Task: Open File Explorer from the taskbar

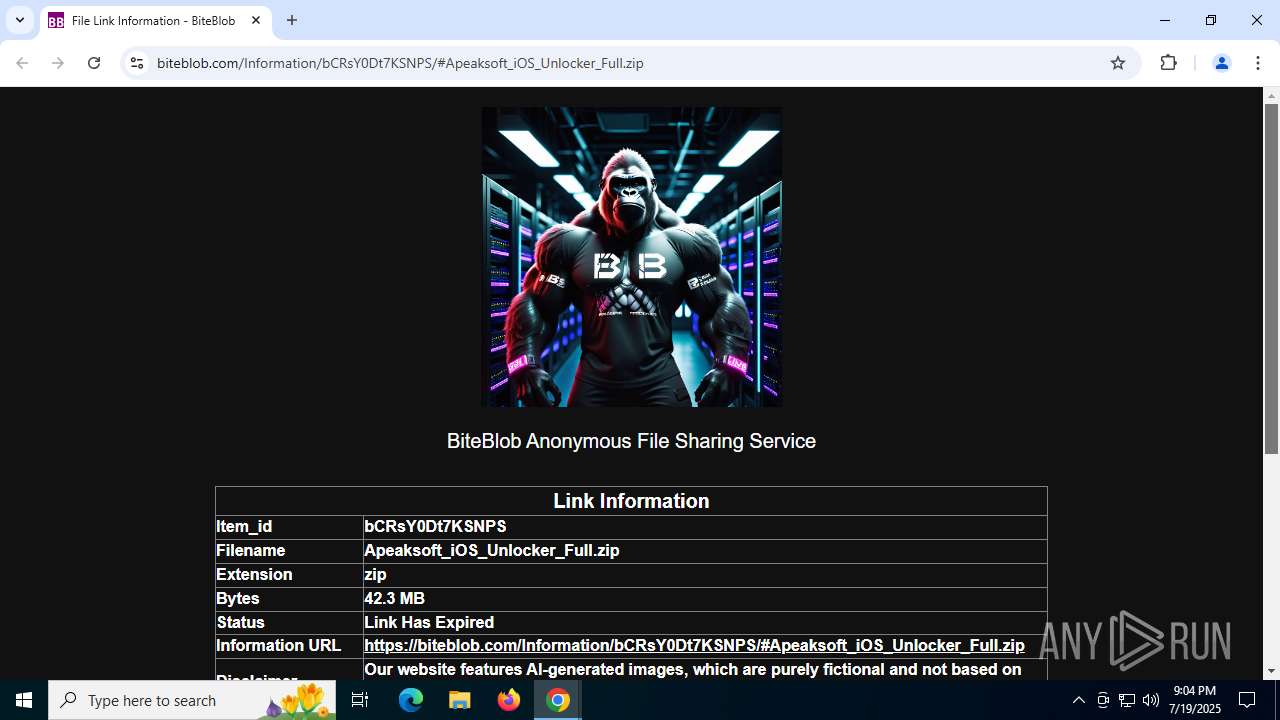Action: click(x=460, y=700)
